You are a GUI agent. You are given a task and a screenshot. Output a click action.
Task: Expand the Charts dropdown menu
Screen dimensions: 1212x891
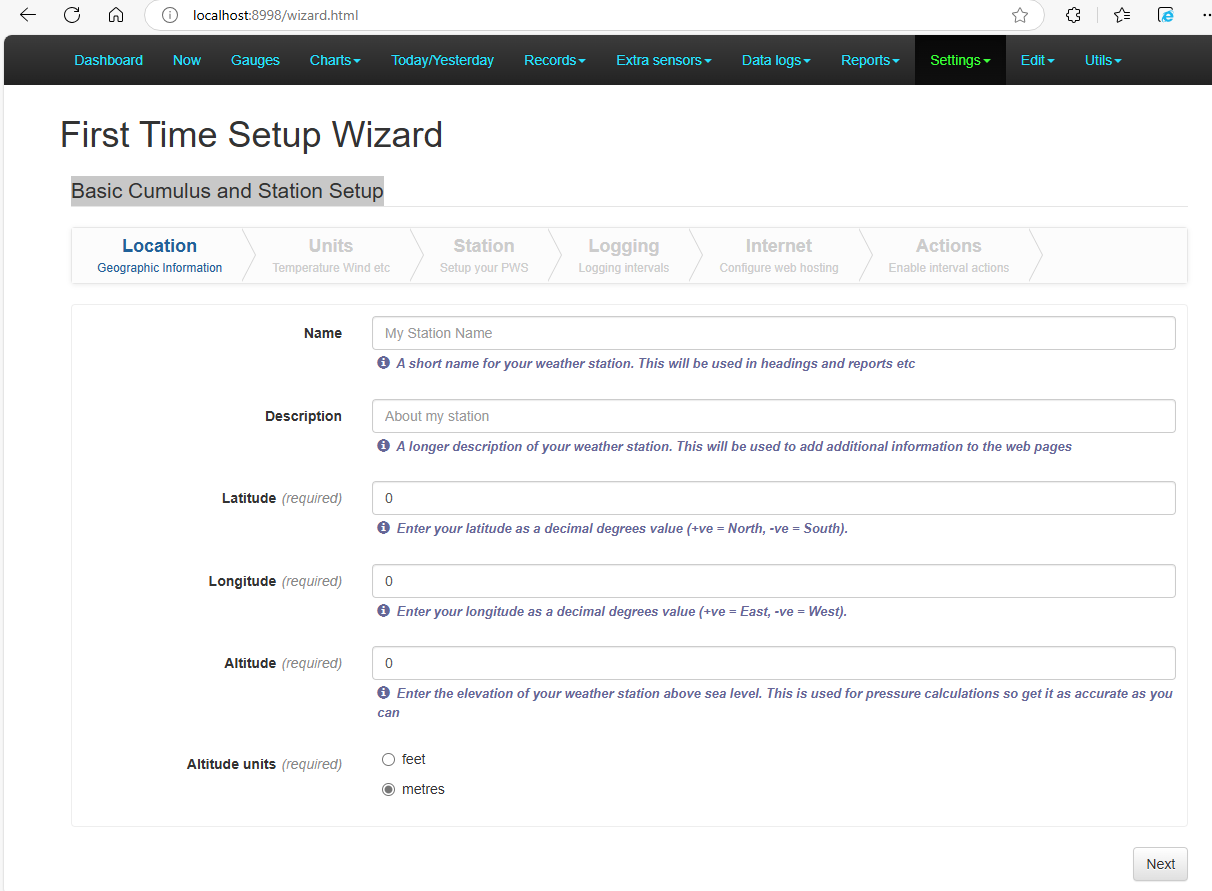click(335, 60)
